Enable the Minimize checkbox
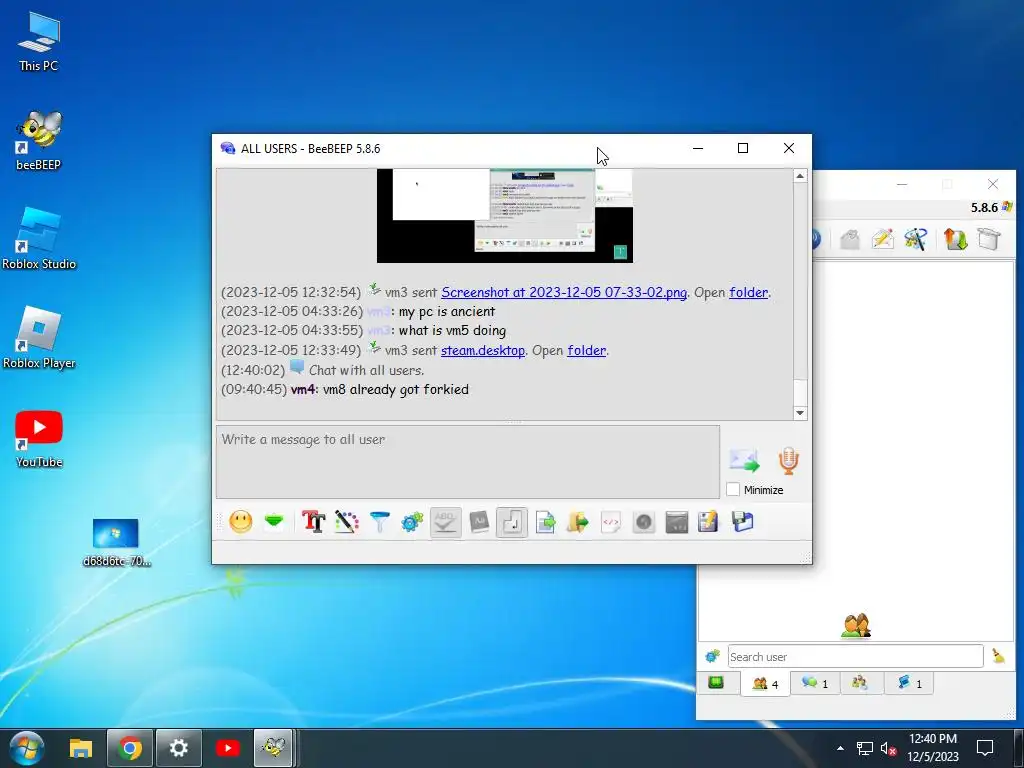1024x768 pixels. point(733,489)
